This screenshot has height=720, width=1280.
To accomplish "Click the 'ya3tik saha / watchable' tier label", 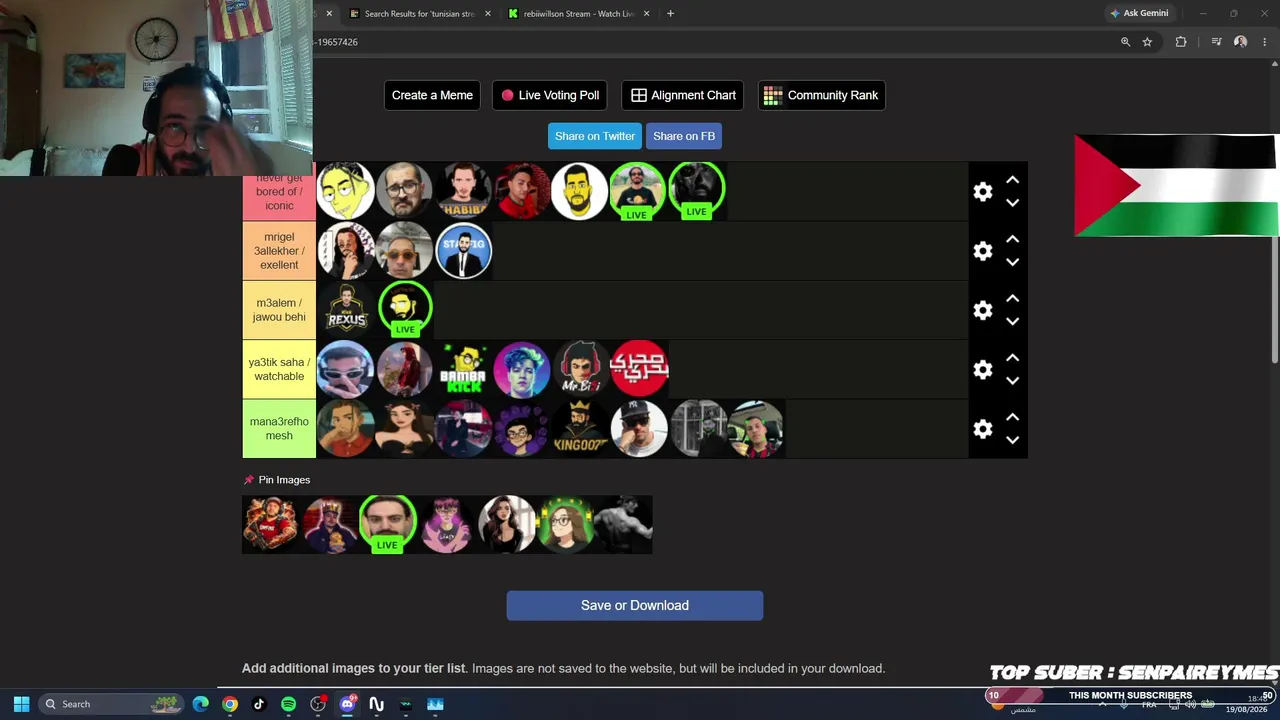I will 279,370.
